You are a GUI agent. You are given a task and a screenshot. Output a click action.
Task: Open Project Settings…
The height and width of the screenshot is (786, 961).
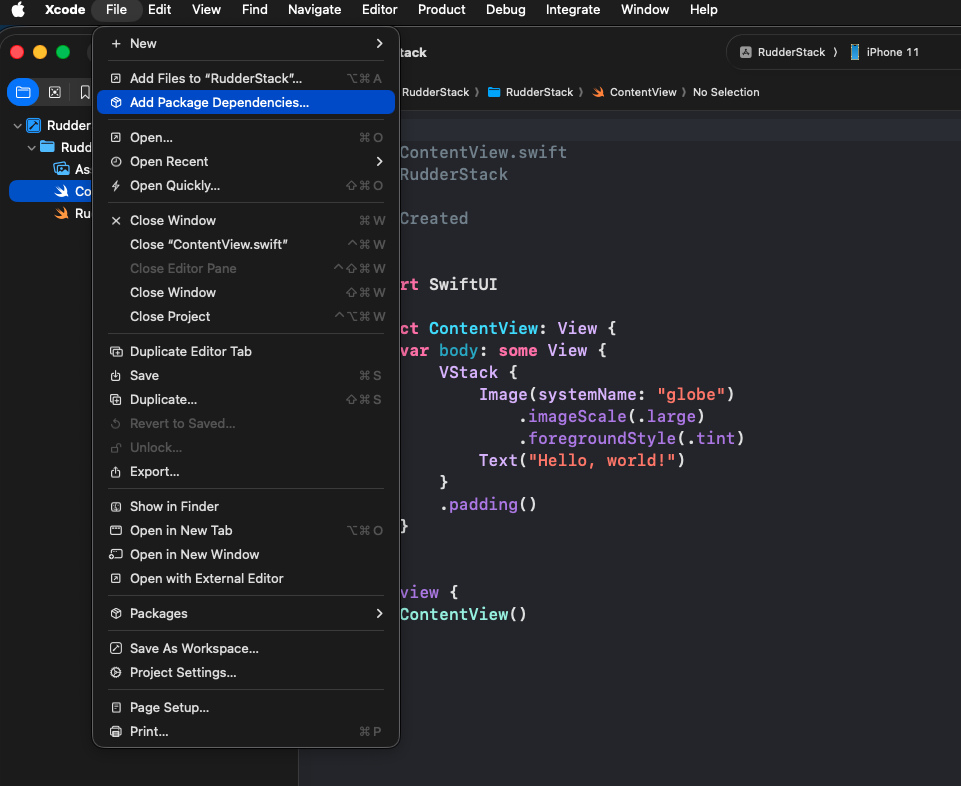click(x=246, y=672)
